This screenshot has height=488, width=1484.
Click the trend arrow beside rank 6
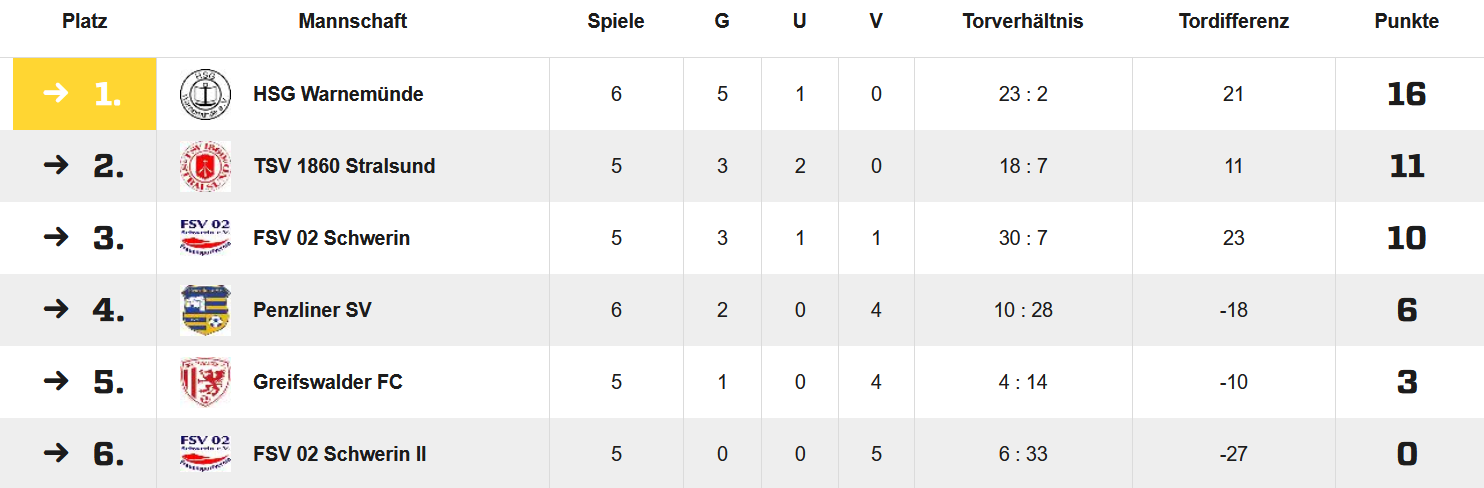(x=56, y=453)
